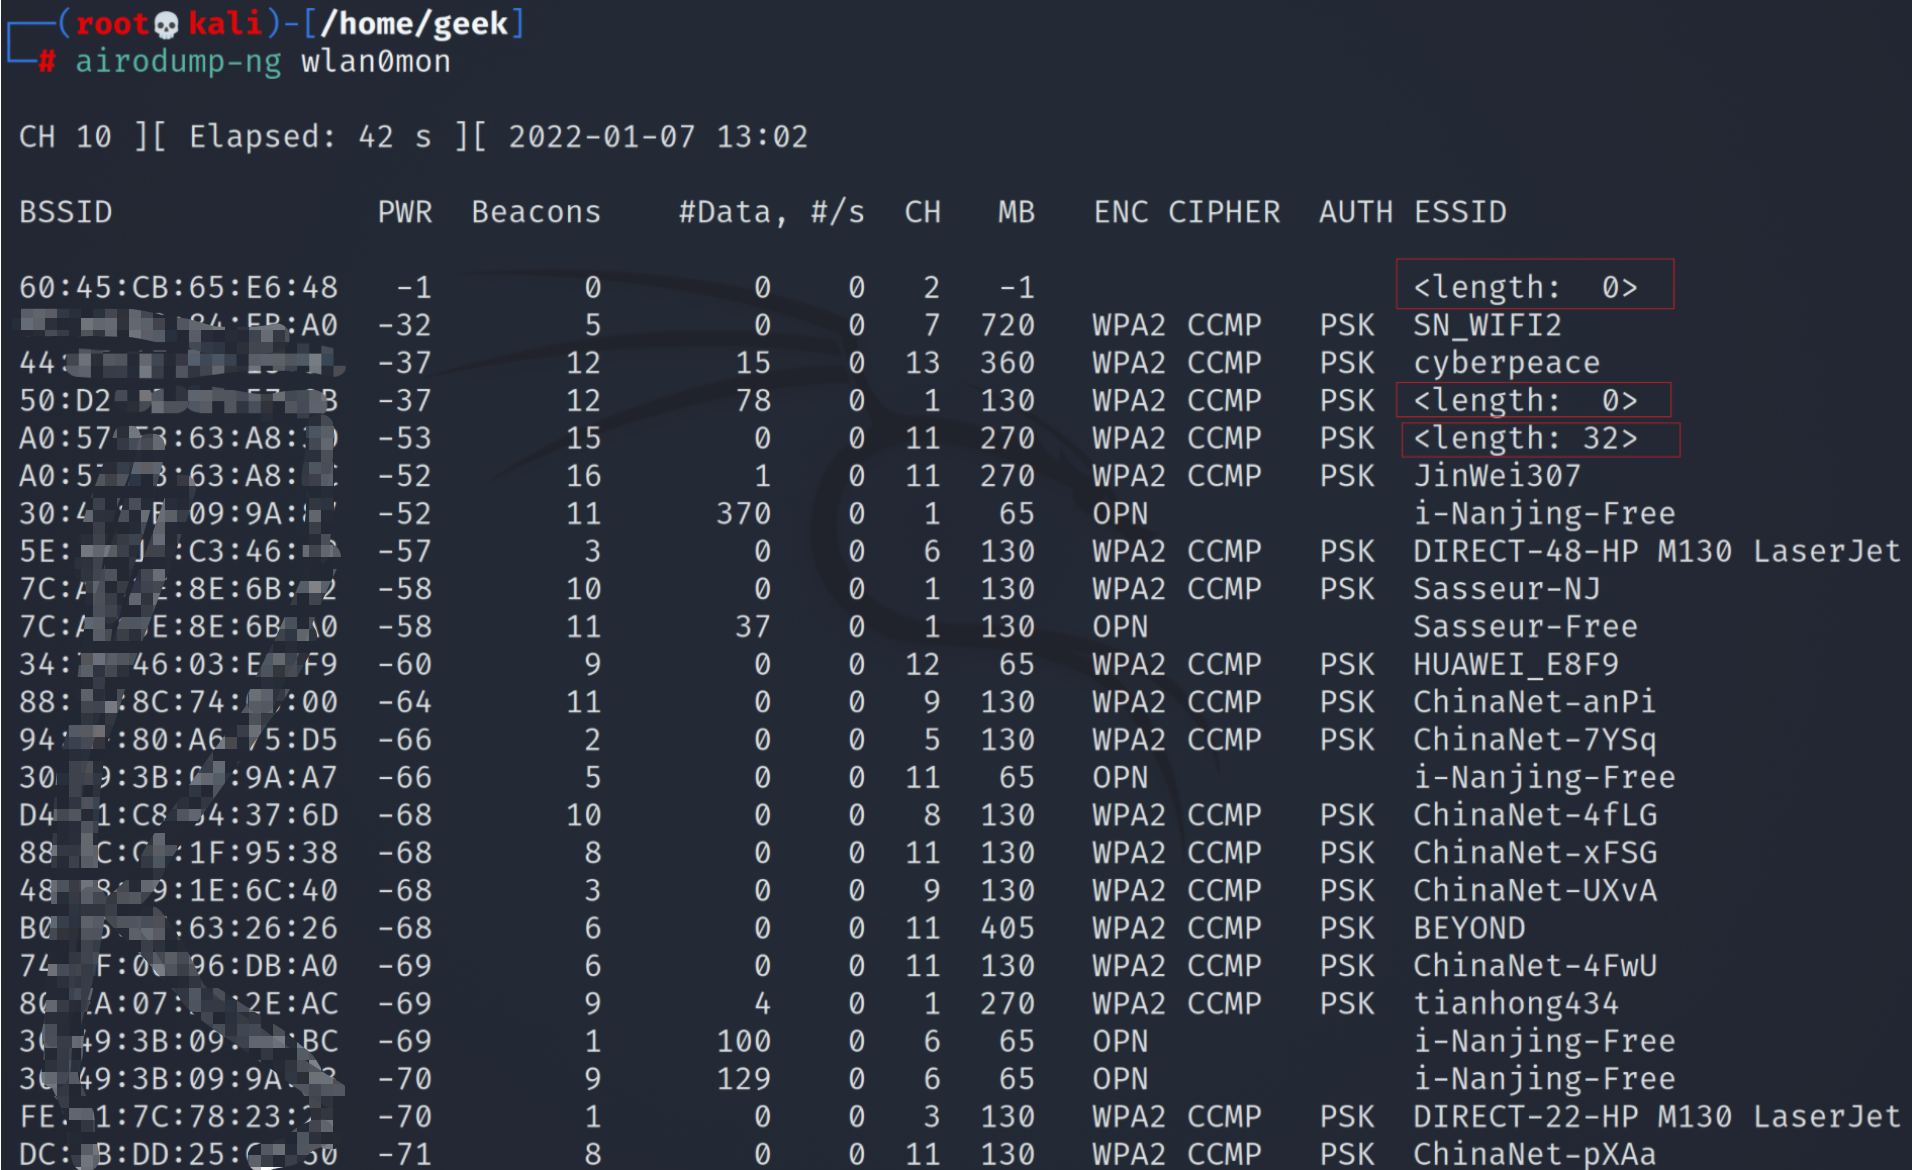Select the ChinaNet-anPi ESSID
The height and width of the screenshot is (1170, 1912).
pos(1535,702)
